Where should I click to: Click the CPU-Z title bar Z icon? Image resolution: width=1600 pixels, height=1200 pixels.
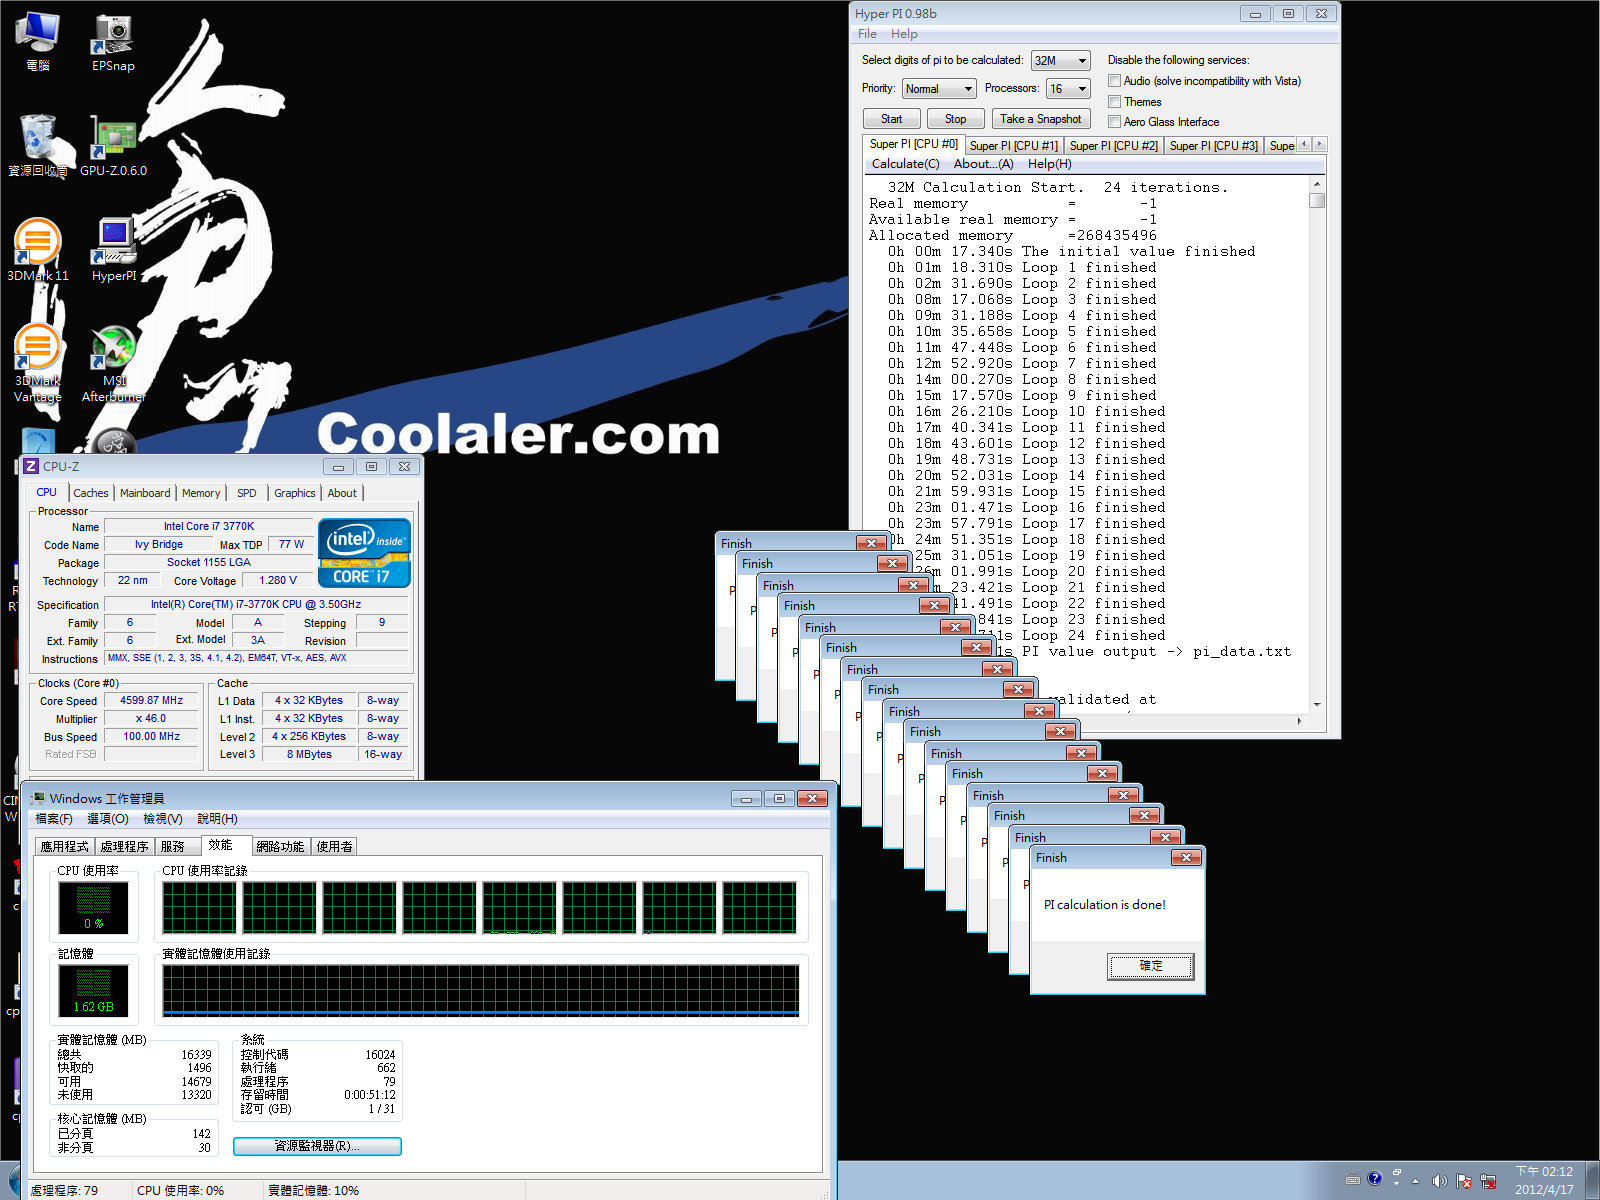(x=31, y=466)
